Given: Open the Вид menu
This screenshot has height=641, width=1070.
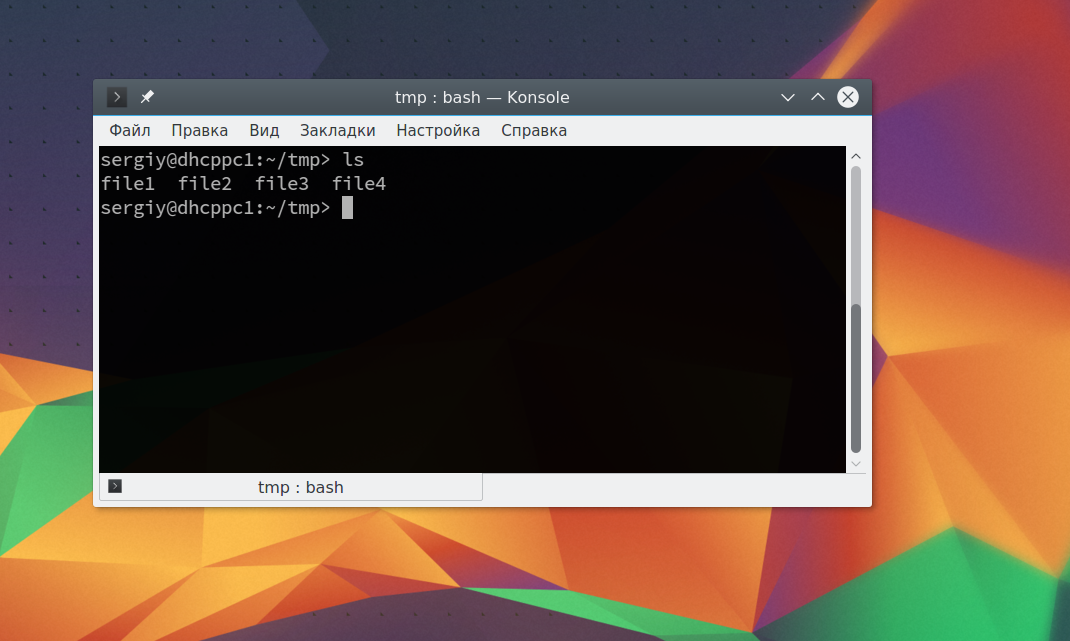Looking at the screenshot, I should coord(263,130).
